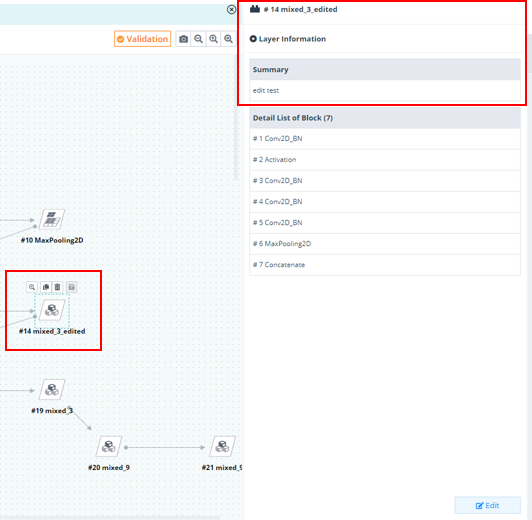The width and height of the screenshot is (532, 520).
Task: Click the zoom out magnifier icon
Action: tap(198, 39)
